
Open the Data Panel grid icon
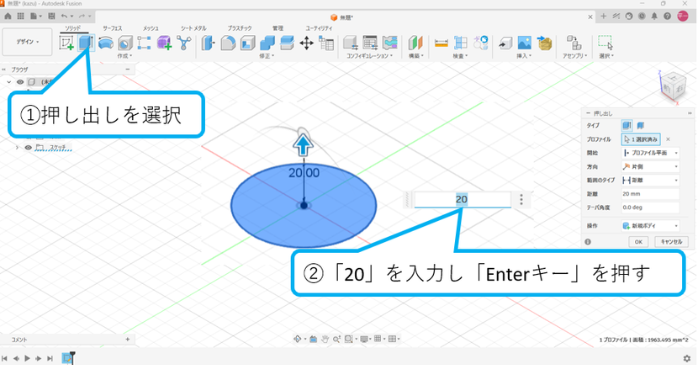pos(20,16)
